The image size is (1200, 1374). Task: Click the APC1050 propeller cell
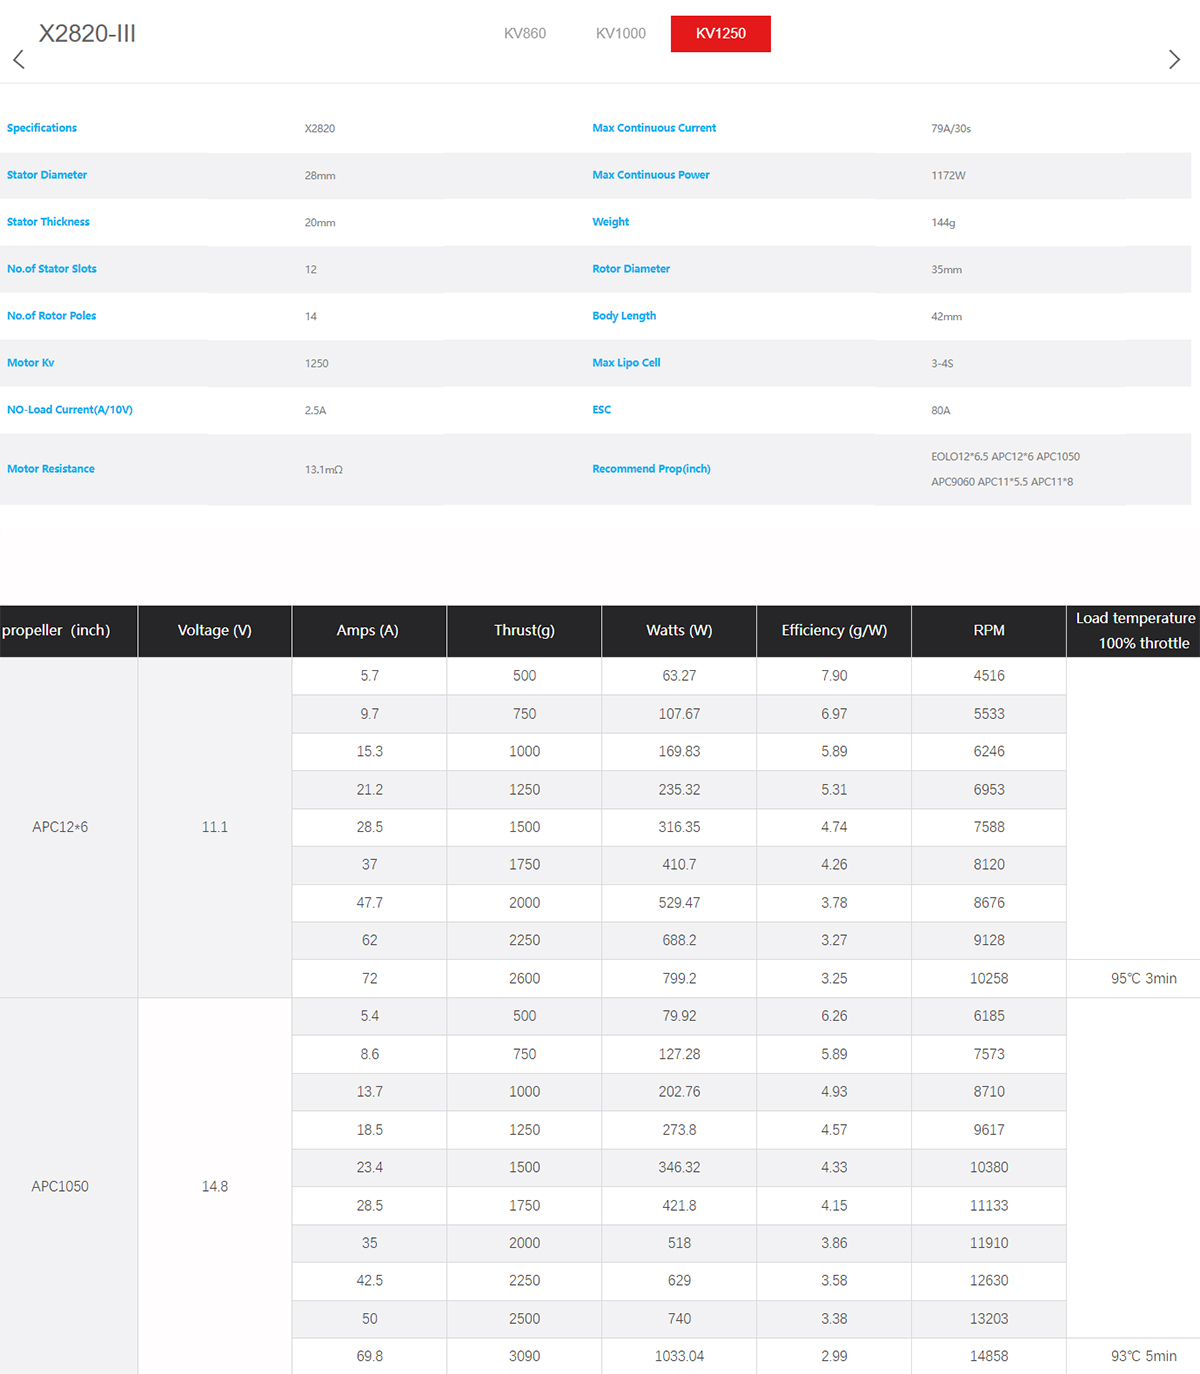[x=60, y=1186]
